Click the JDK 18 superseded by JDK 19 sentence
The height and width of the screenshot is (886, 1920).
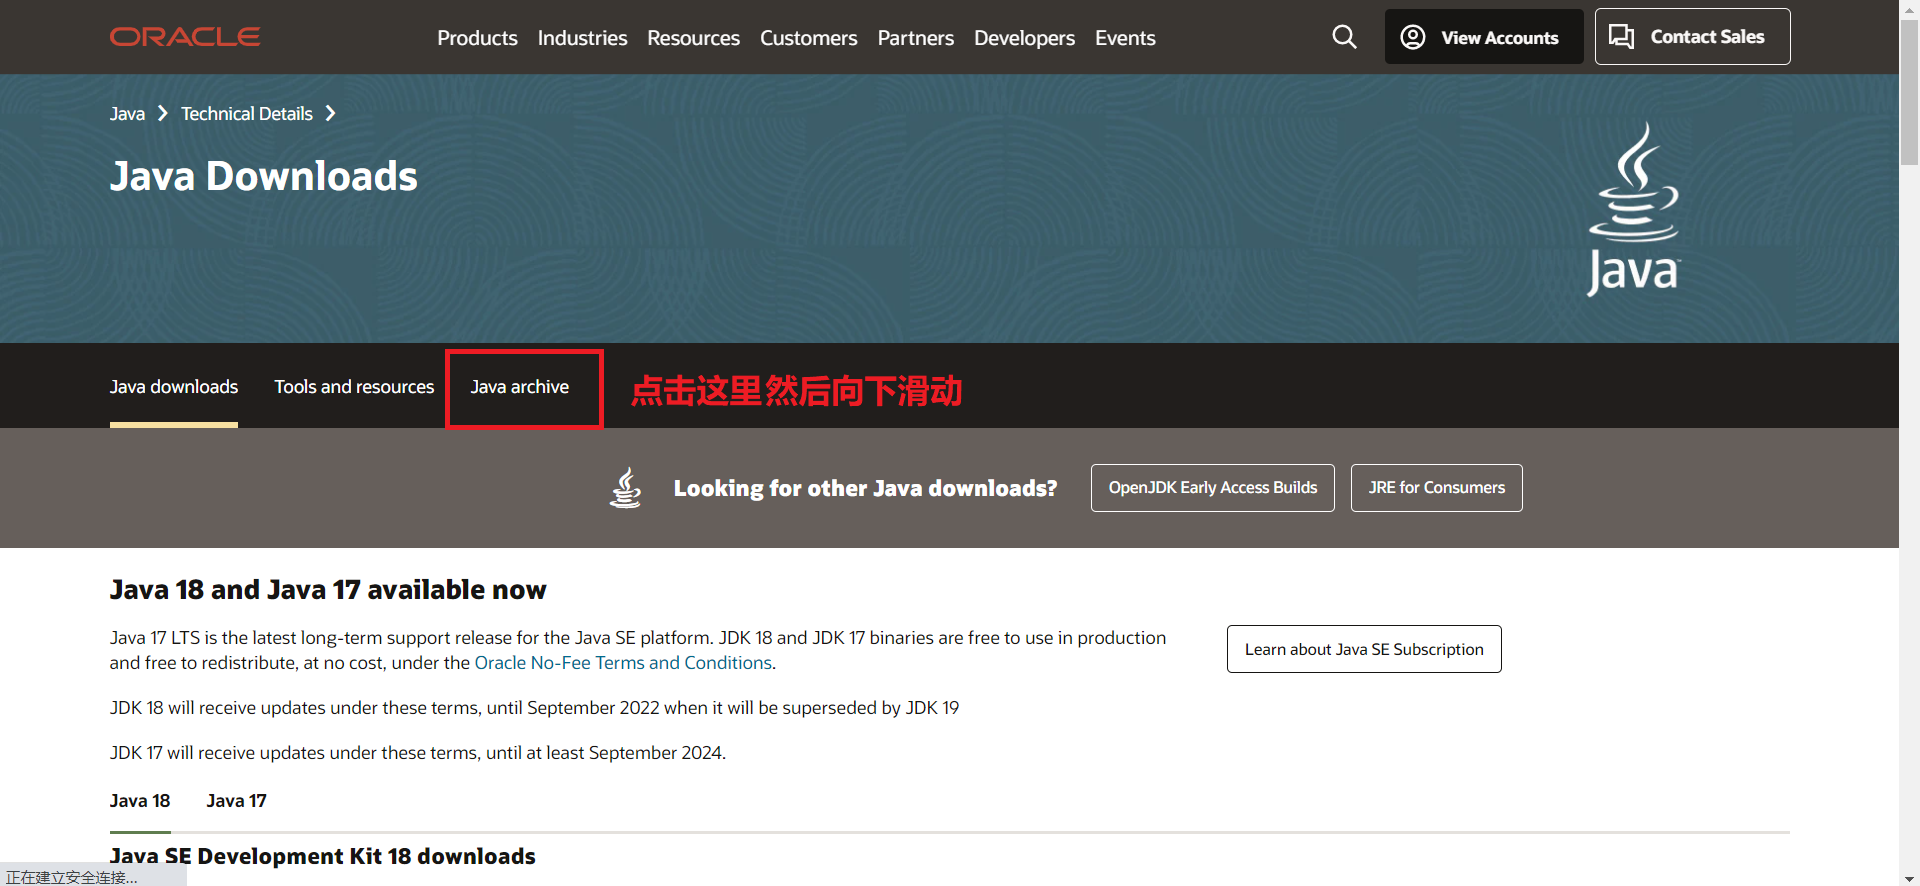coord(534,708)
